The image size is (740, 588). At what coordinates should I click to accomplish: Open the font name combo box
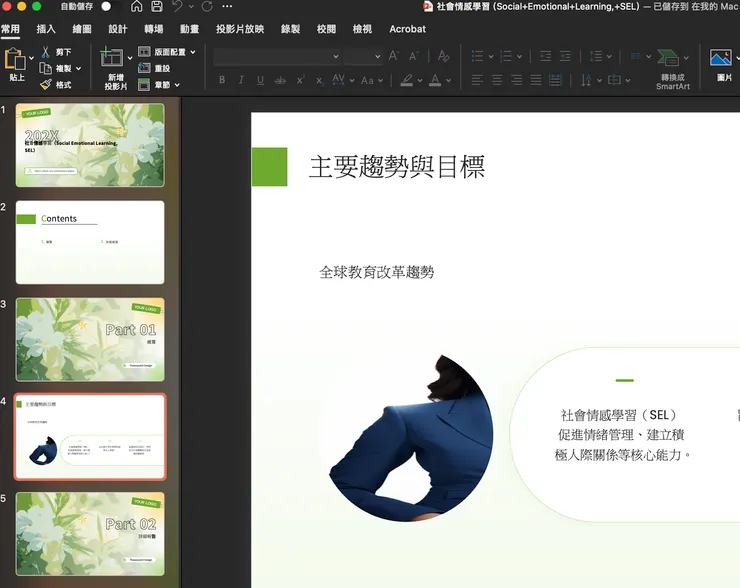pyautogui.click(x=277, y=57)
